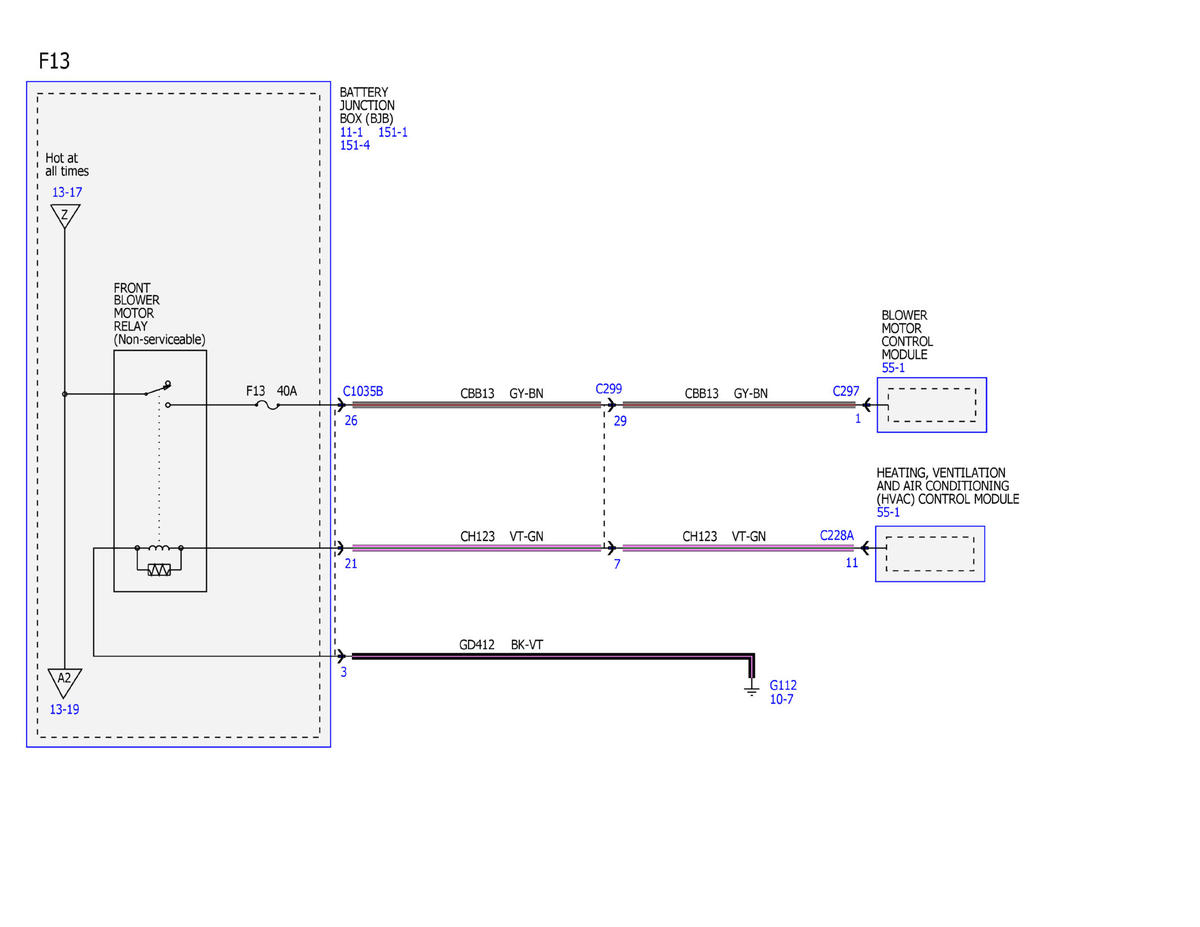Click the C299 connector link
Screen dimensions: 1200x927
(x=609, y=388)
